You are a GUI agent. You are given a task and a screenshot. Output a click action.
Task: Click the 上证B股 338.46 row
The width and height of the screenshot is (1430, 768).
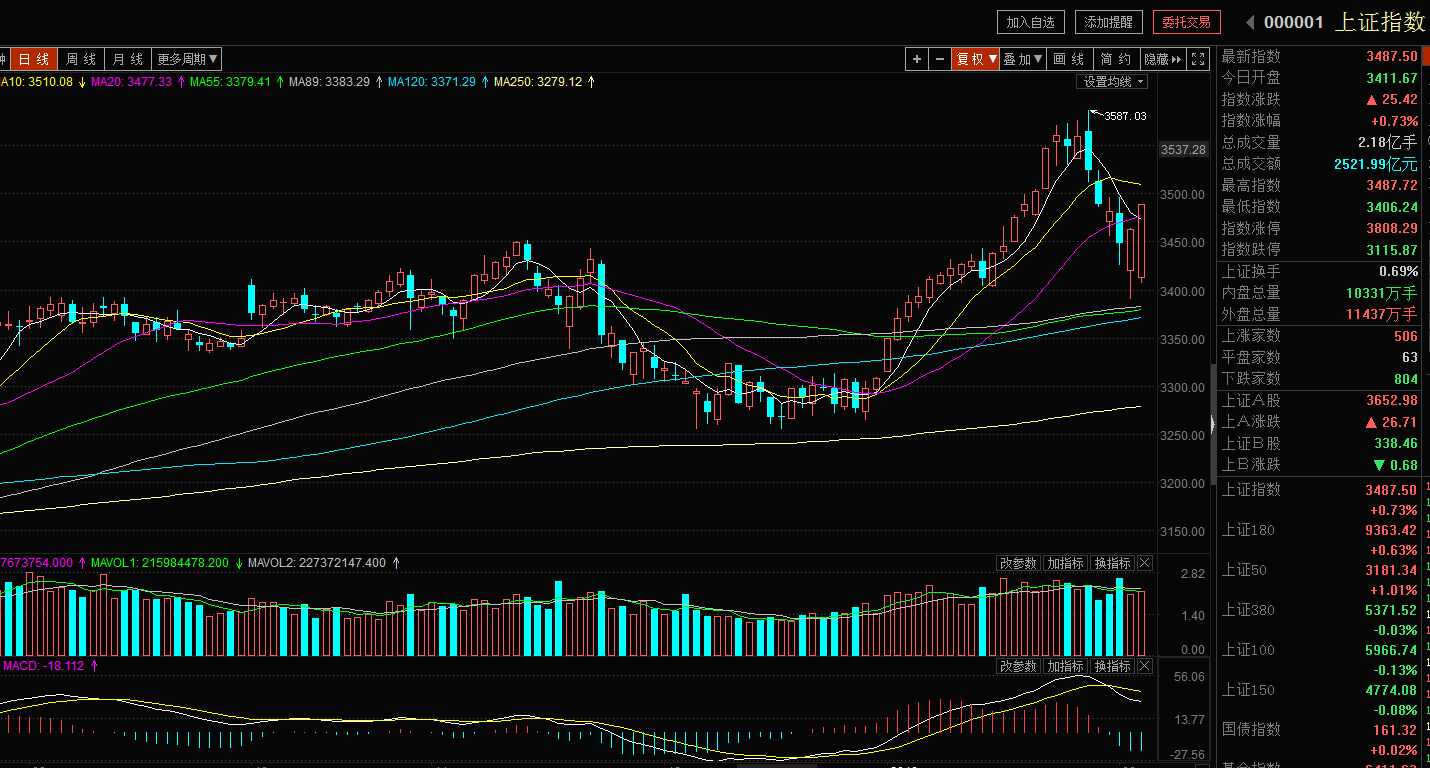point(1320,443)
